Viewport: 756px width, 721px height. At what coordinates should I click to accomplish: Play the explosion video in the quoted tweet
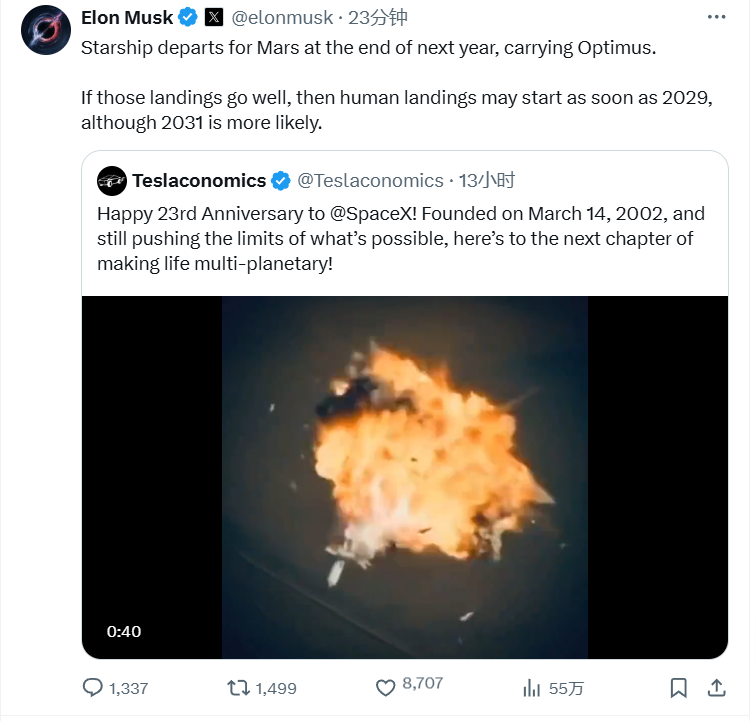tap(404, 478)
